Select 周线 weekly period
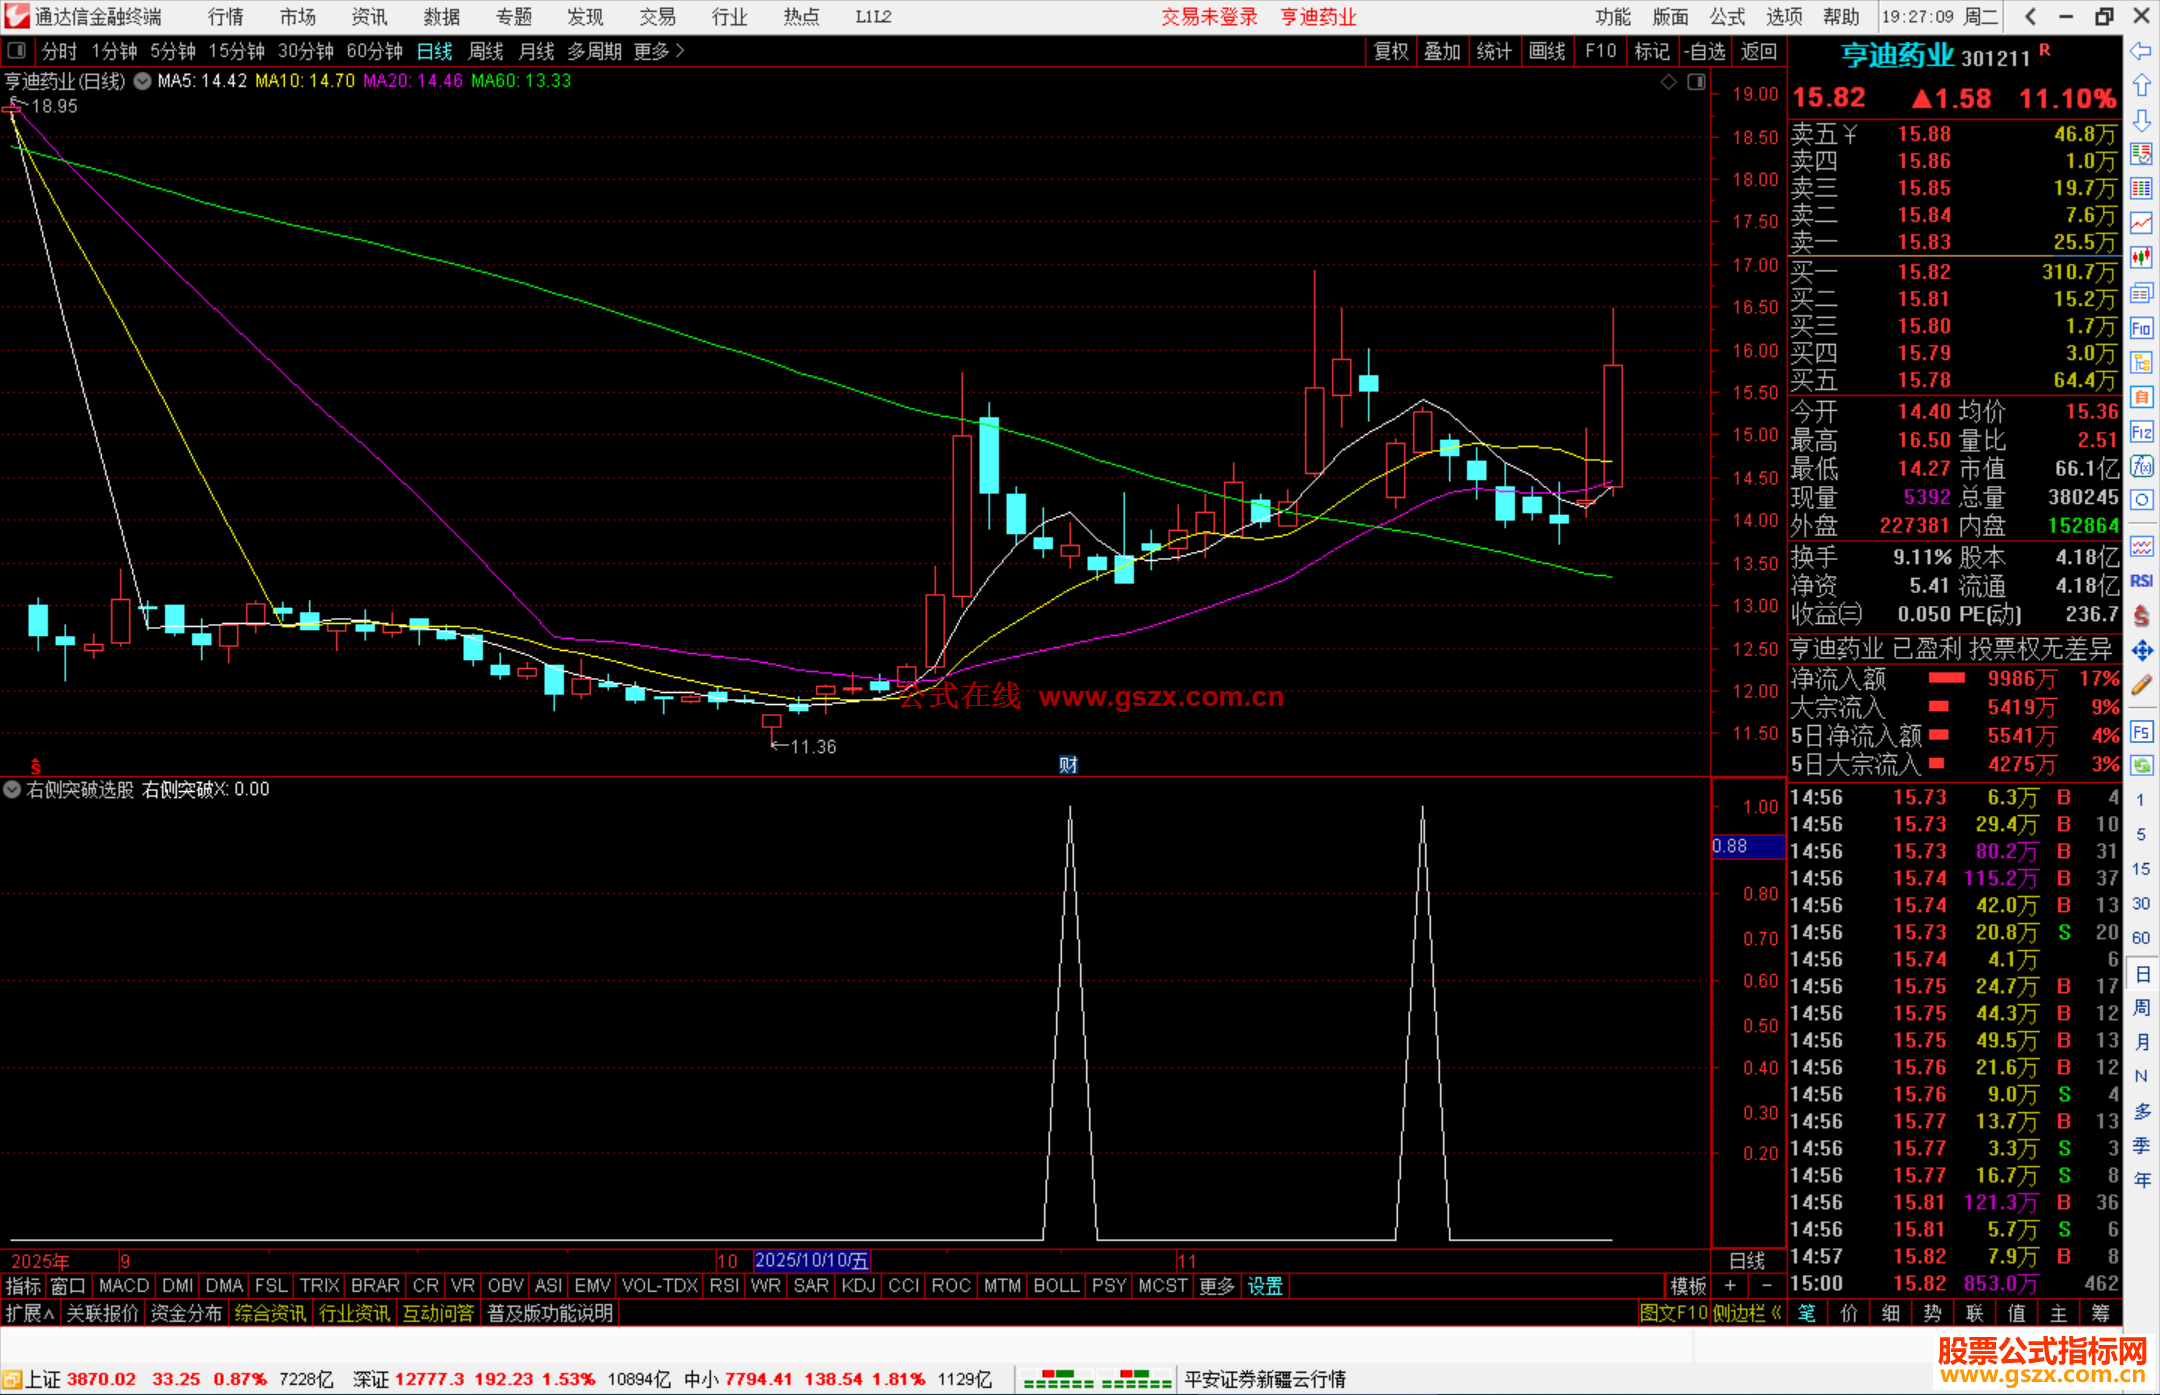This screenshot has width=2160, height=1395. point(486,51)
